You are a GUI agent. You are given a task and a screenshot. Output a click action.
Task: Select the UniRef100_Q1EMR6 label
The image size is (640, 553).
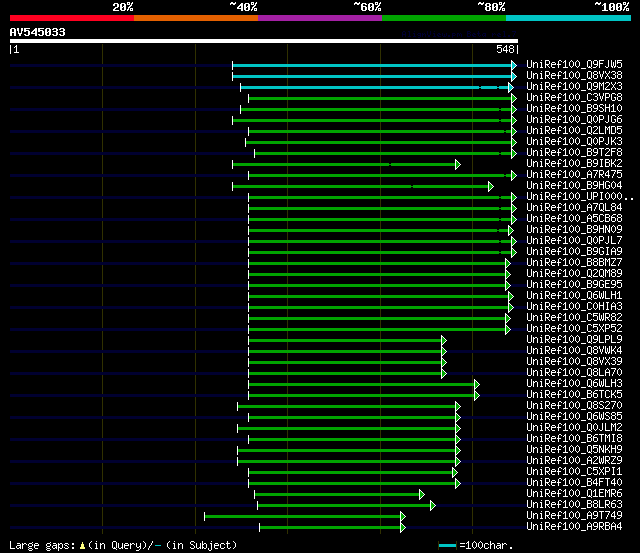point(574,494)
